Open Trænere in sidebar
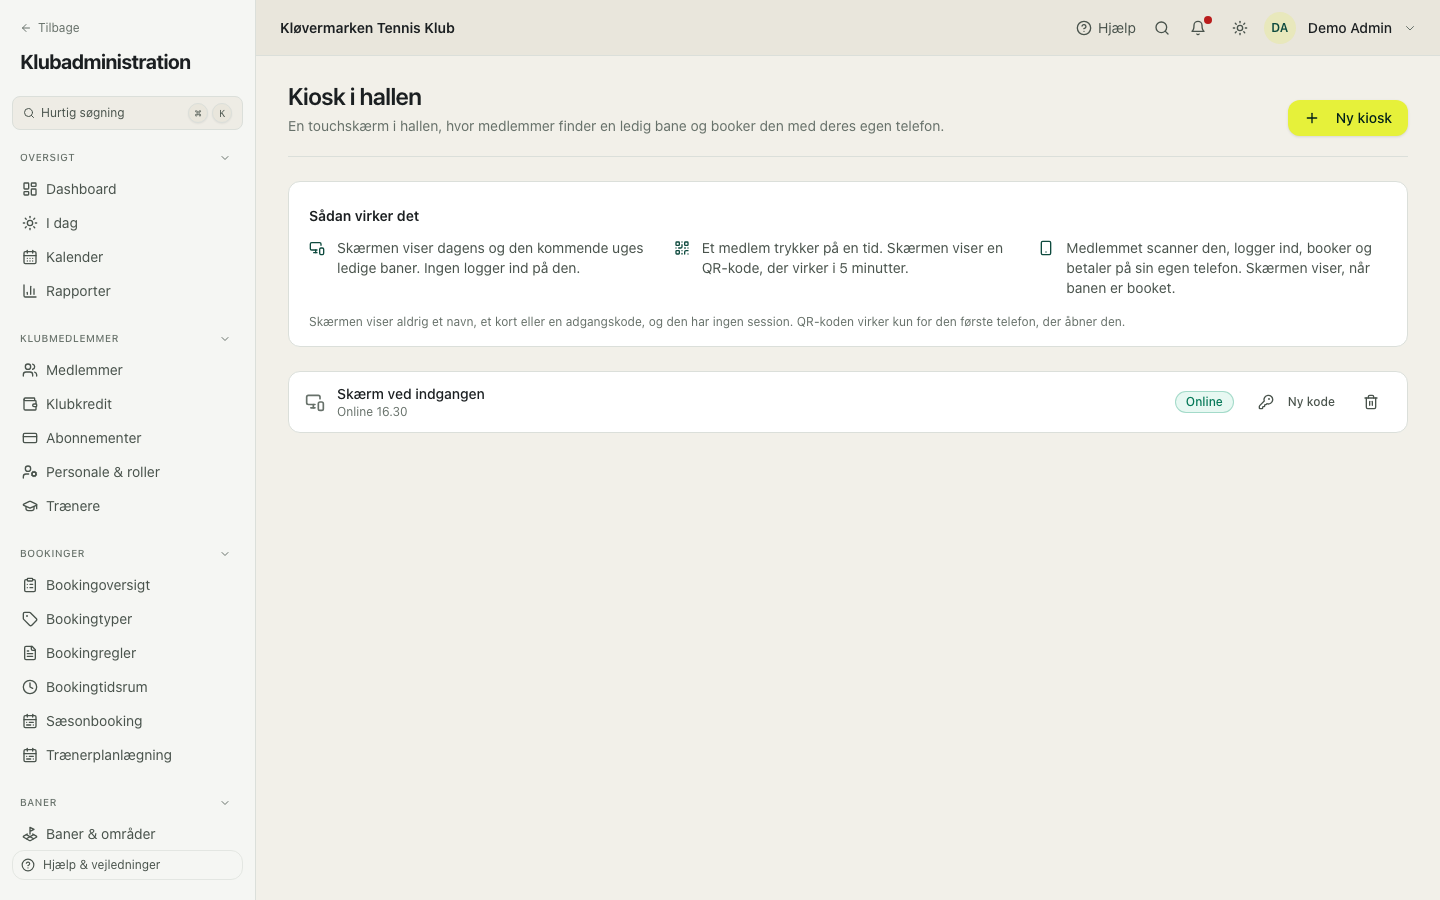This screenshot has width=1440, height=900. click(x=127, y=506)
